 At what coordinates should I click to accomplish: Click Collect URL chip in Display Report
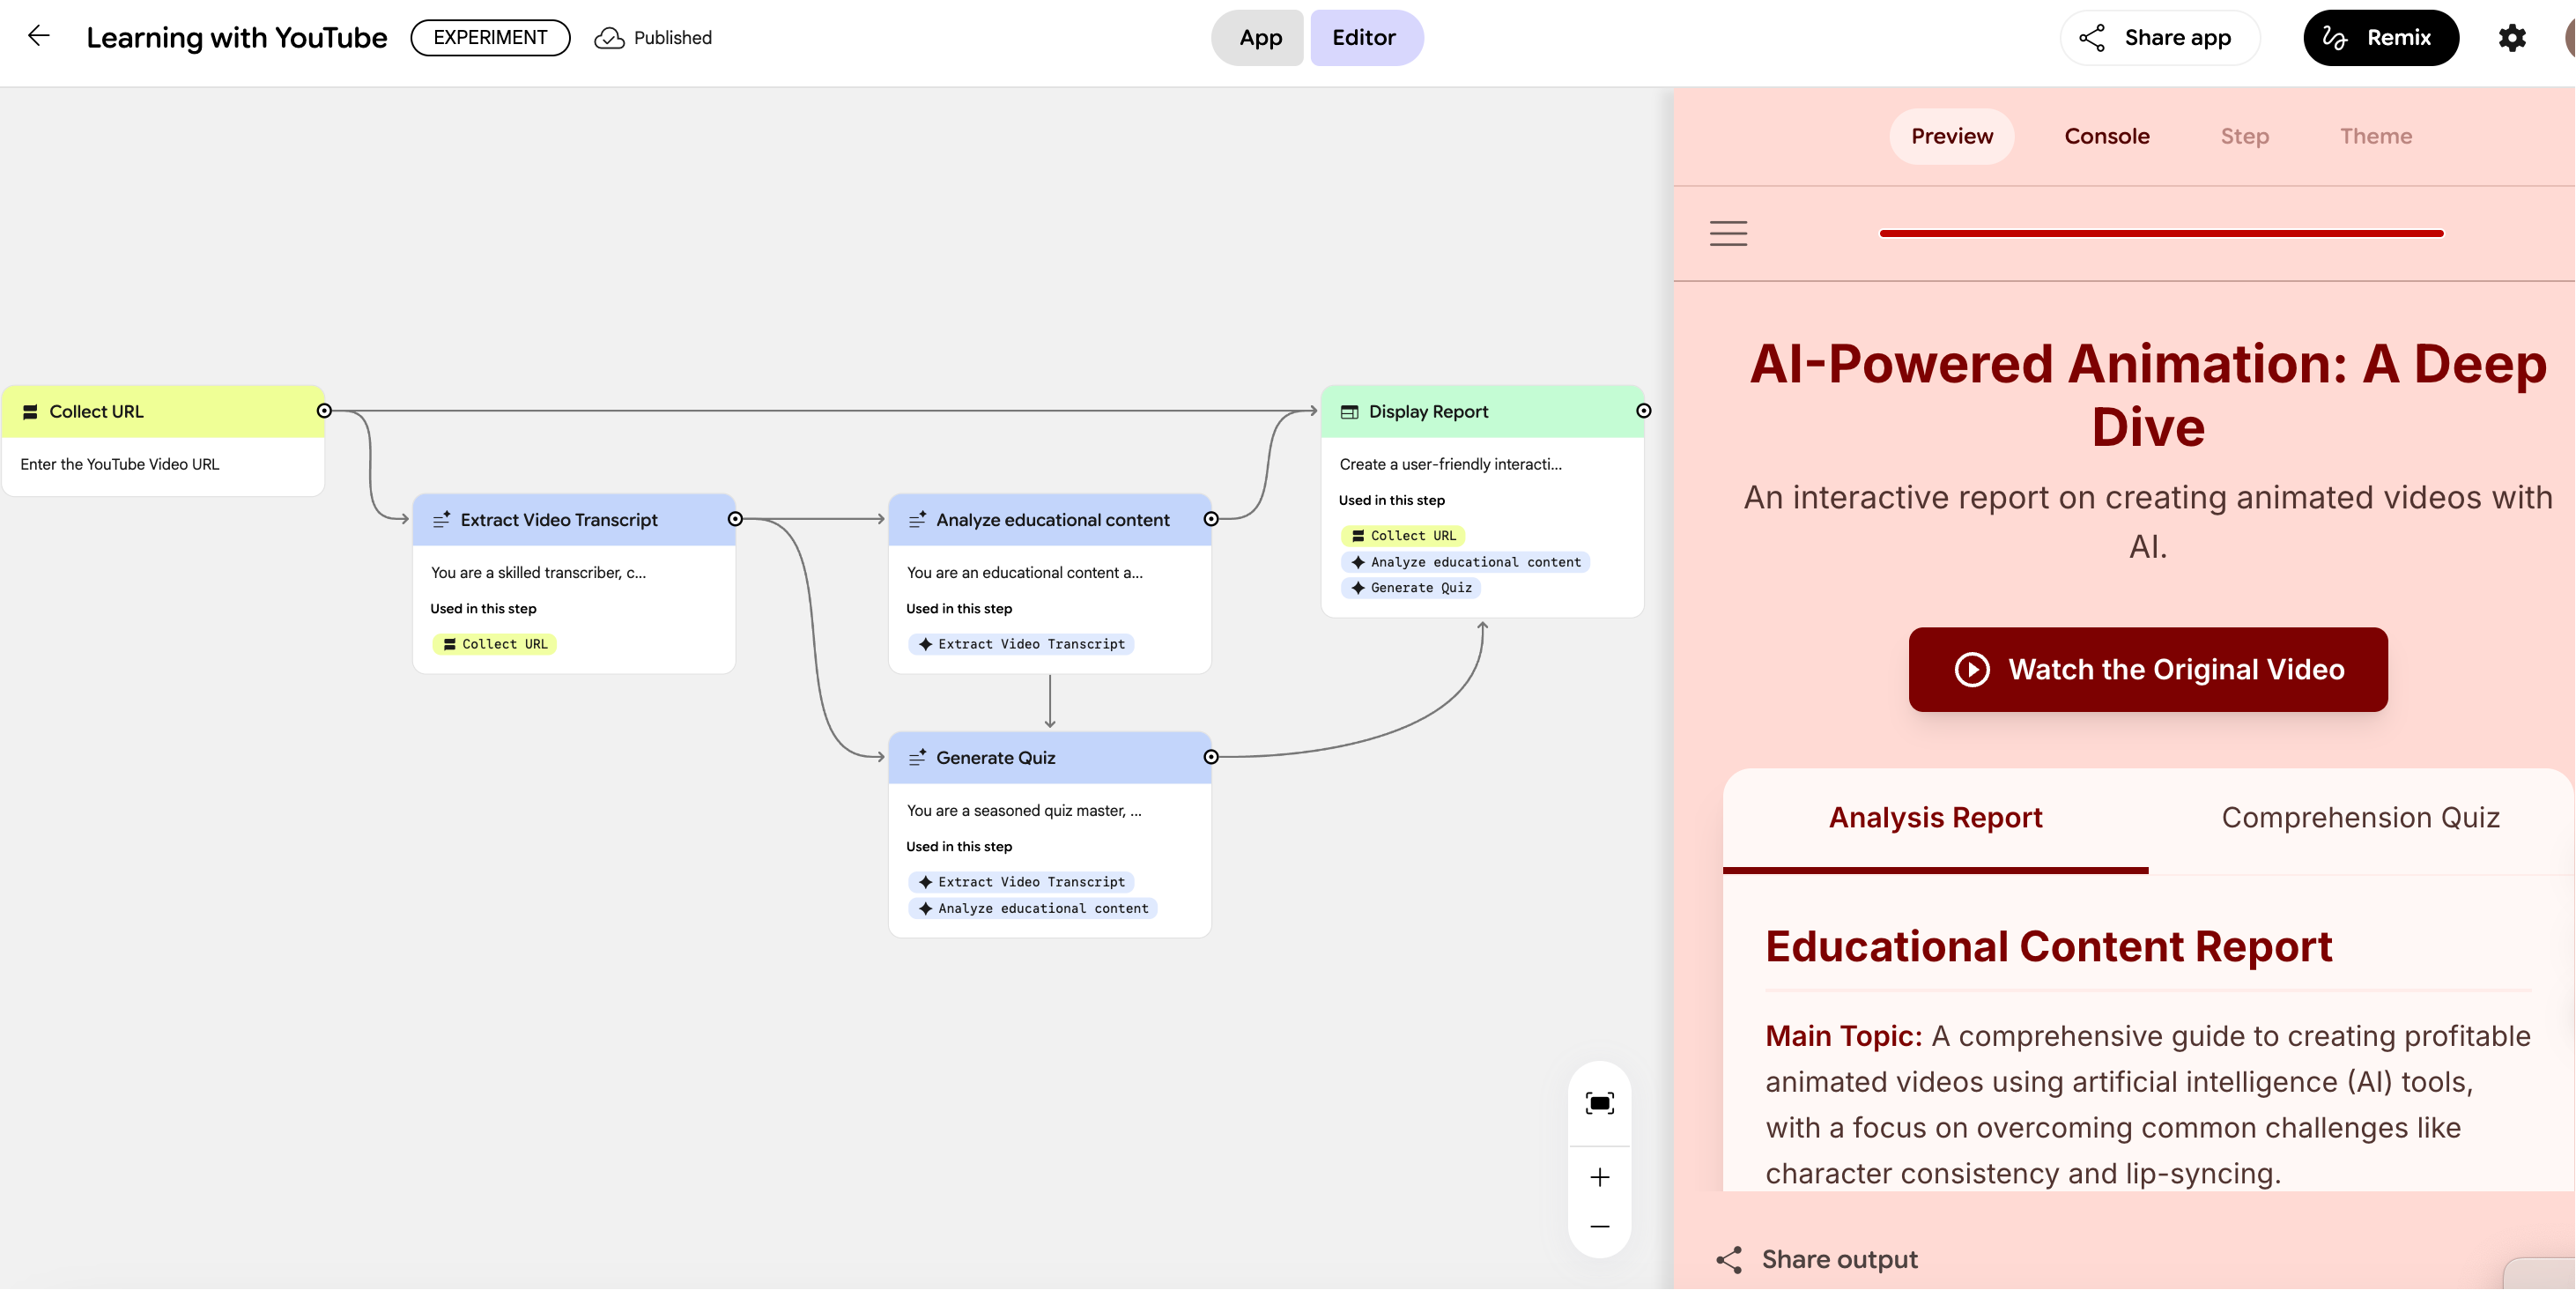point(1403,536)
